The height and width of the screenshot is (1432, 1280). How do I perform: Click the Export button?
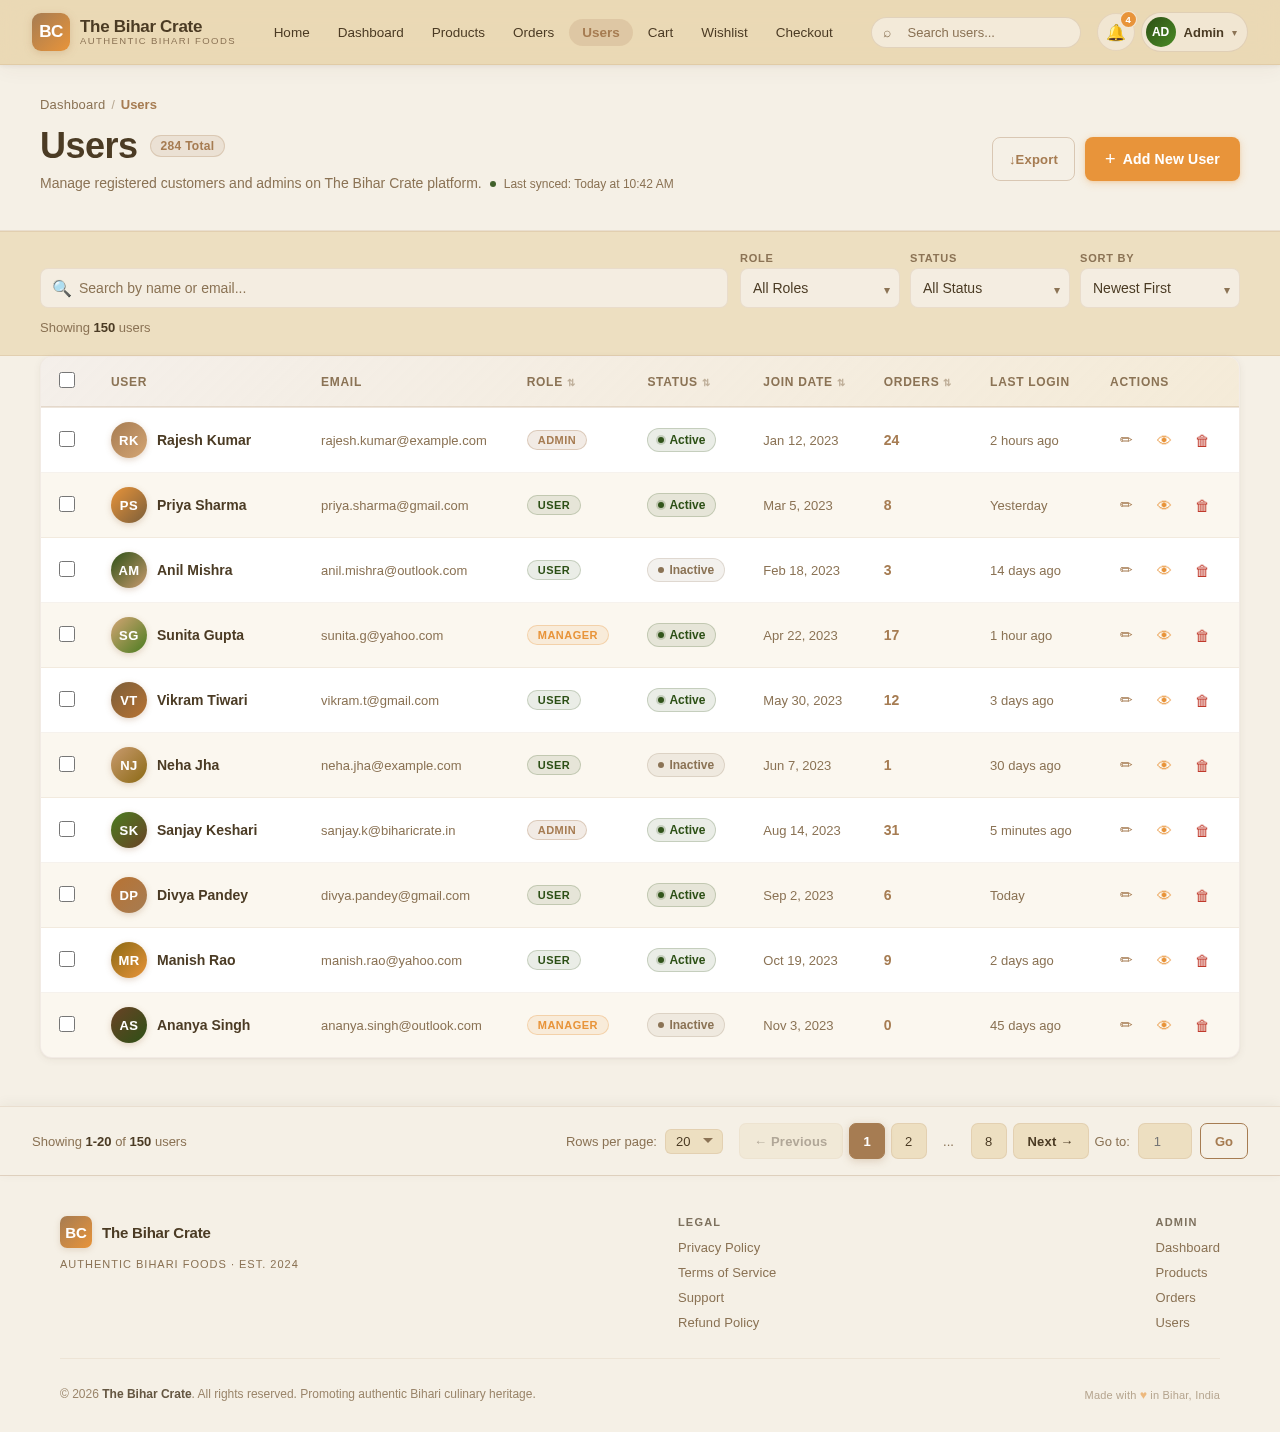click(x=1033, y=159)
